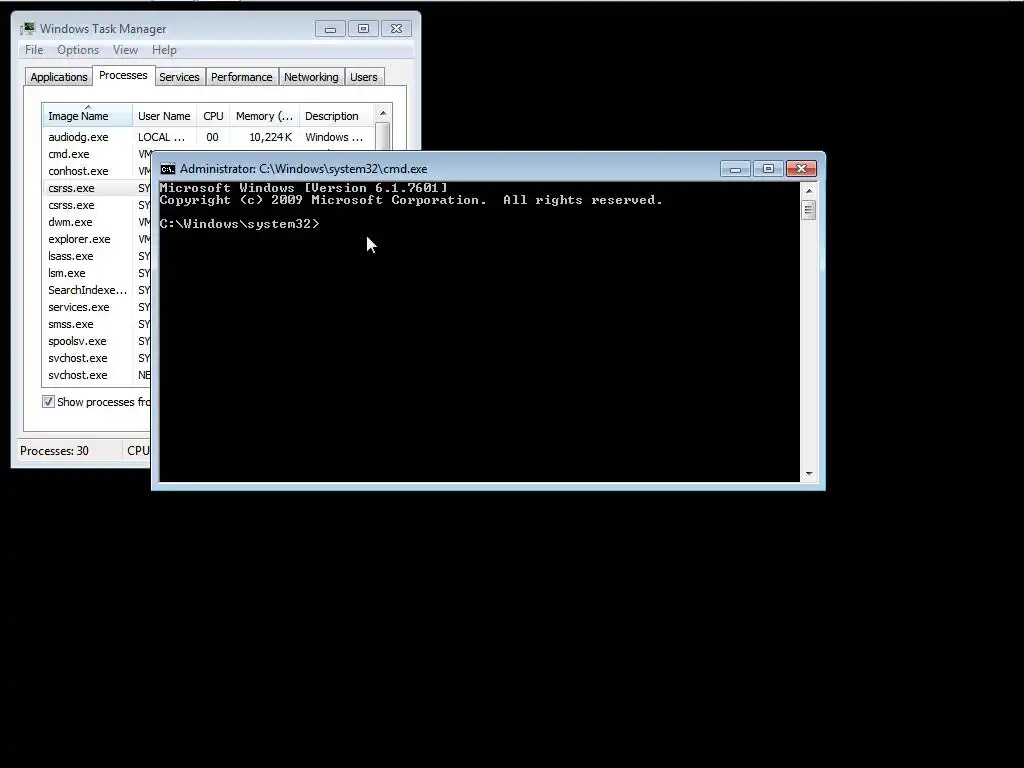Click the Windows Task Manager title text
Image resolution: width=1024 pixels, height=768 pixels.
point(103,29)
